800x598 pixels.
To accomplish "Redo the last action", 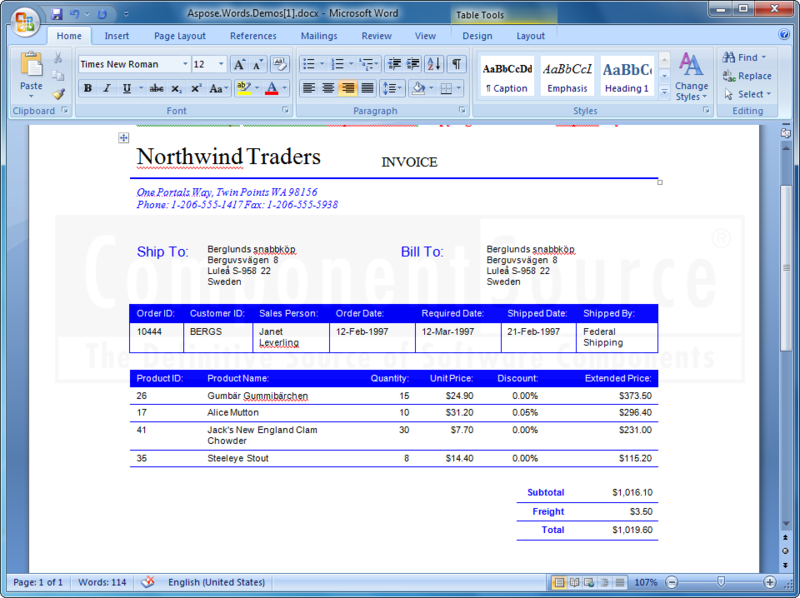I will tap(102, 14).
